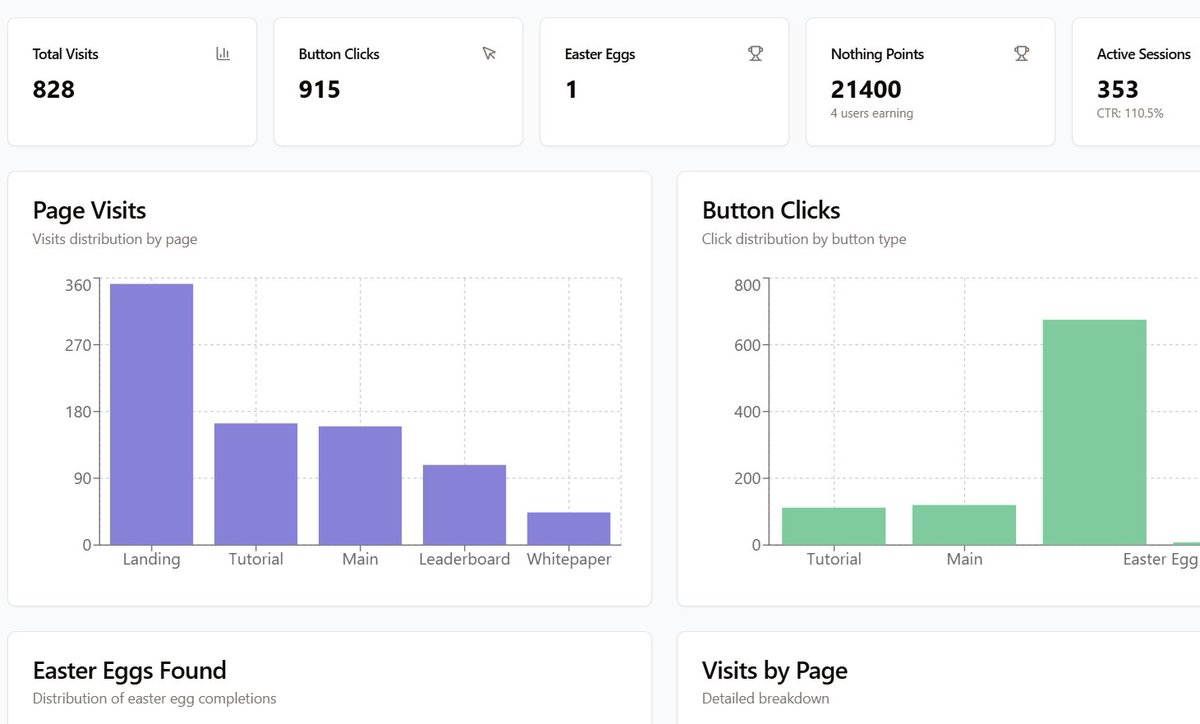Image resolution: width=1200 pixels, height=724 pixels.
Task: Click the 'Detailed breakdown' subtitle
Action: click(765, 698)
